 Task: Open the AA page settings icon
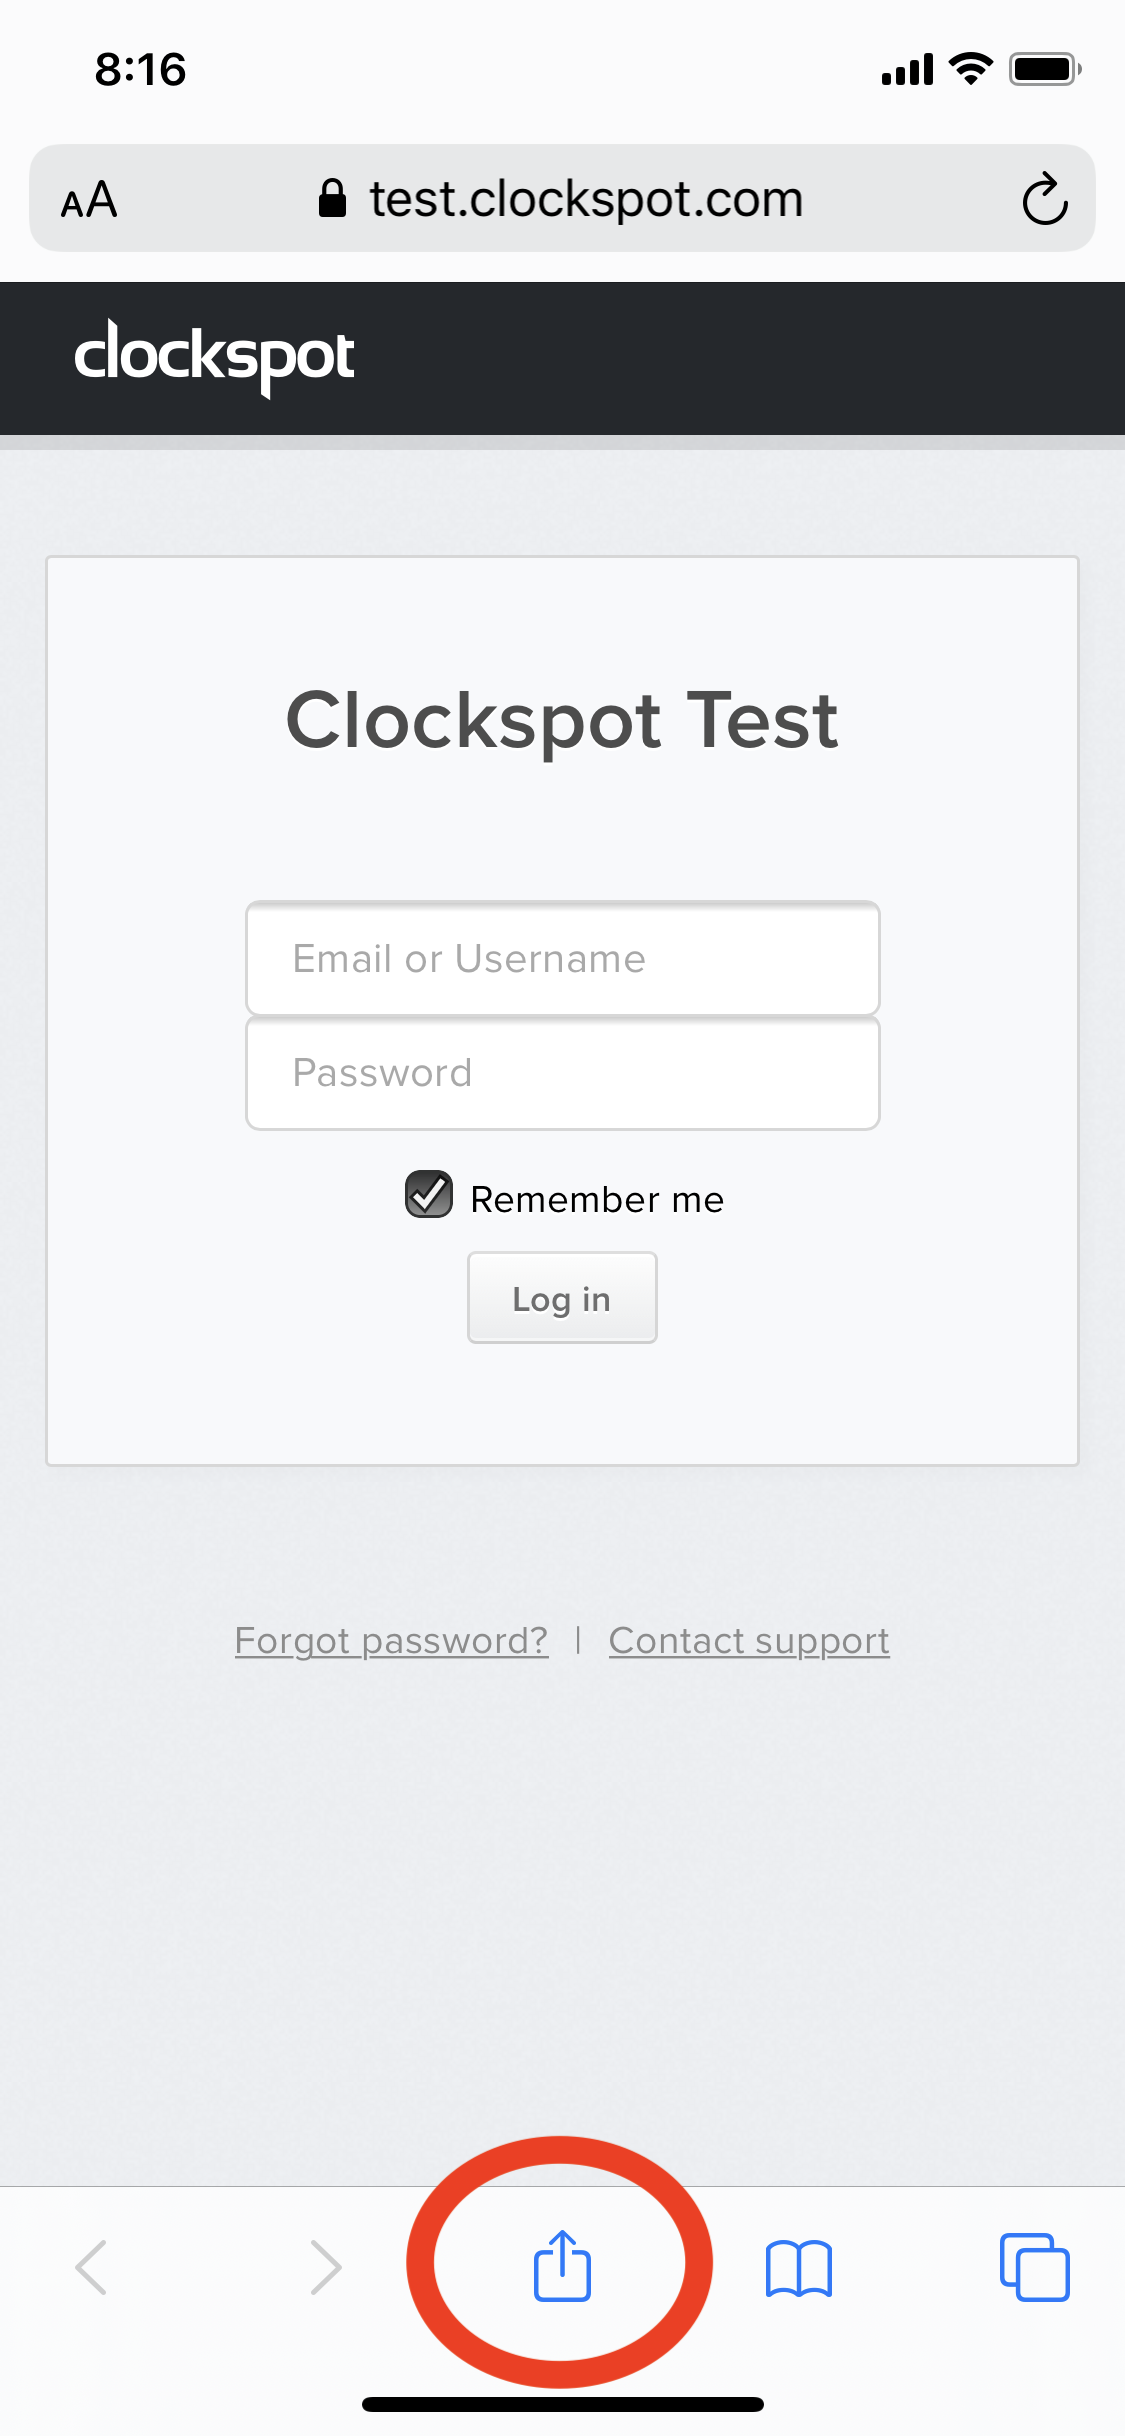(x=88, y=198)
